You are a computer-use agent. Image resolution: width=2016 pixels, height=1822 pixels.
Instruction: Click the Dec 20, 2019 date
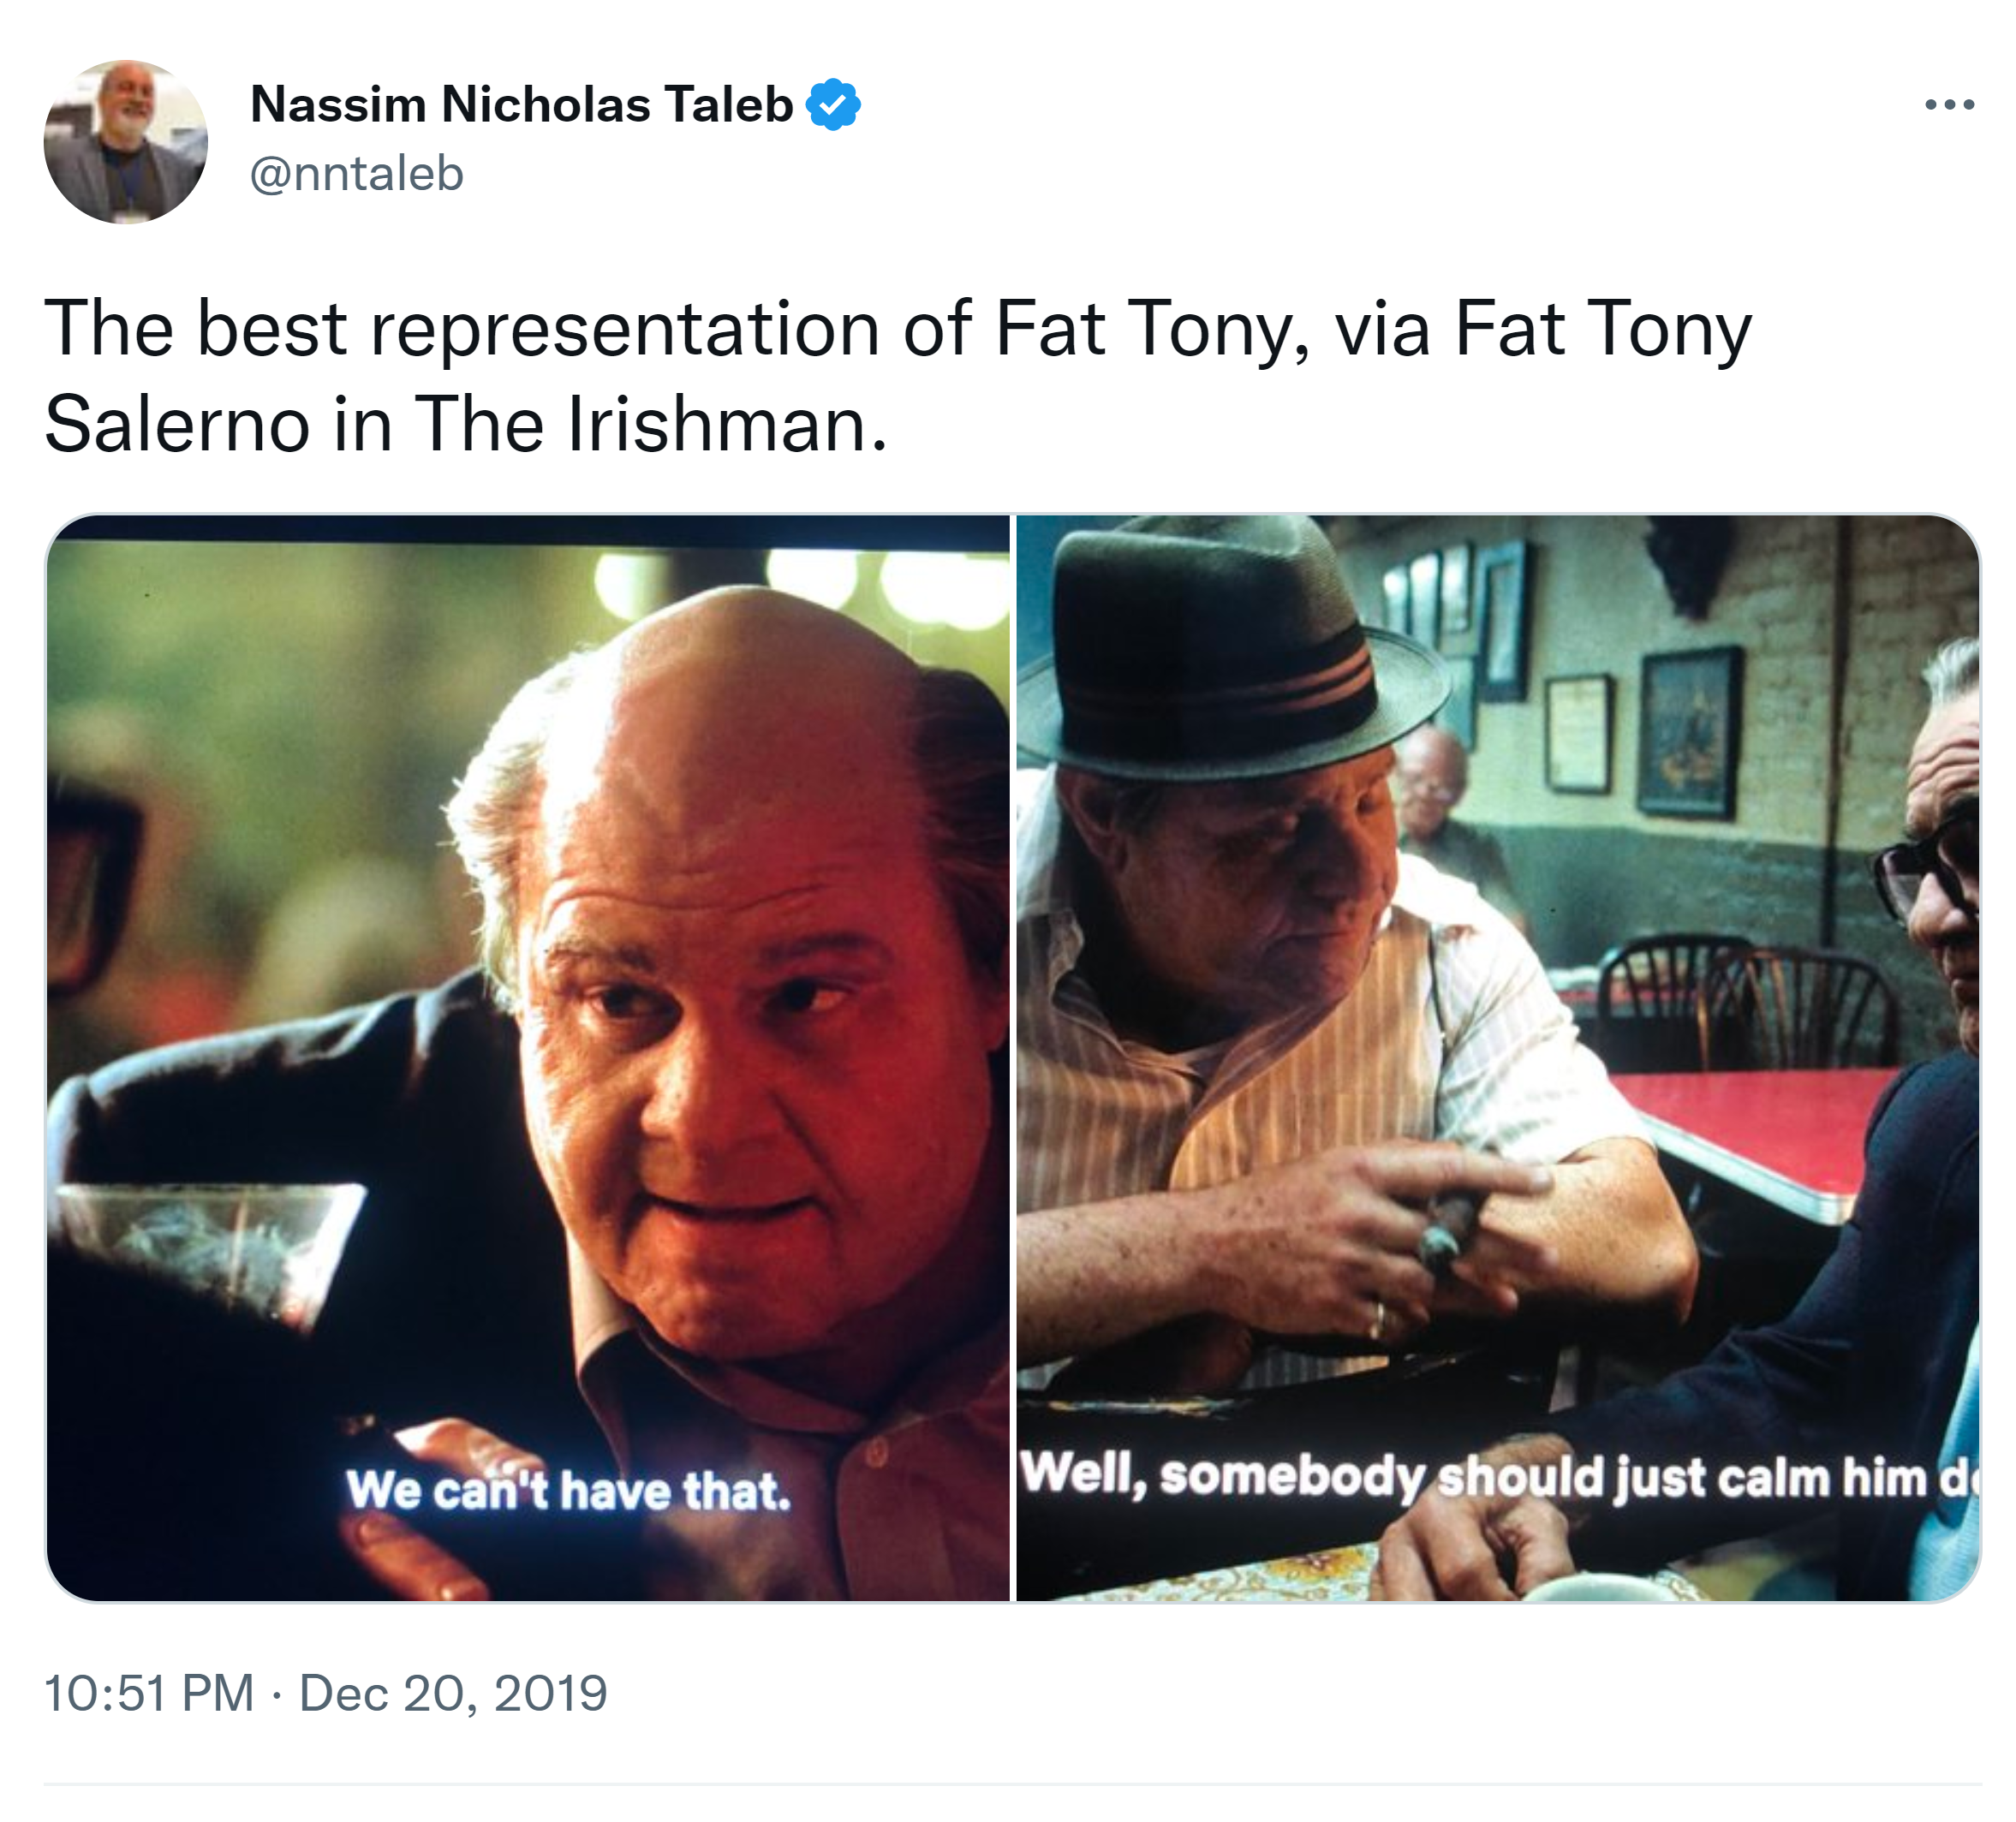click(x=453, y=1693)
